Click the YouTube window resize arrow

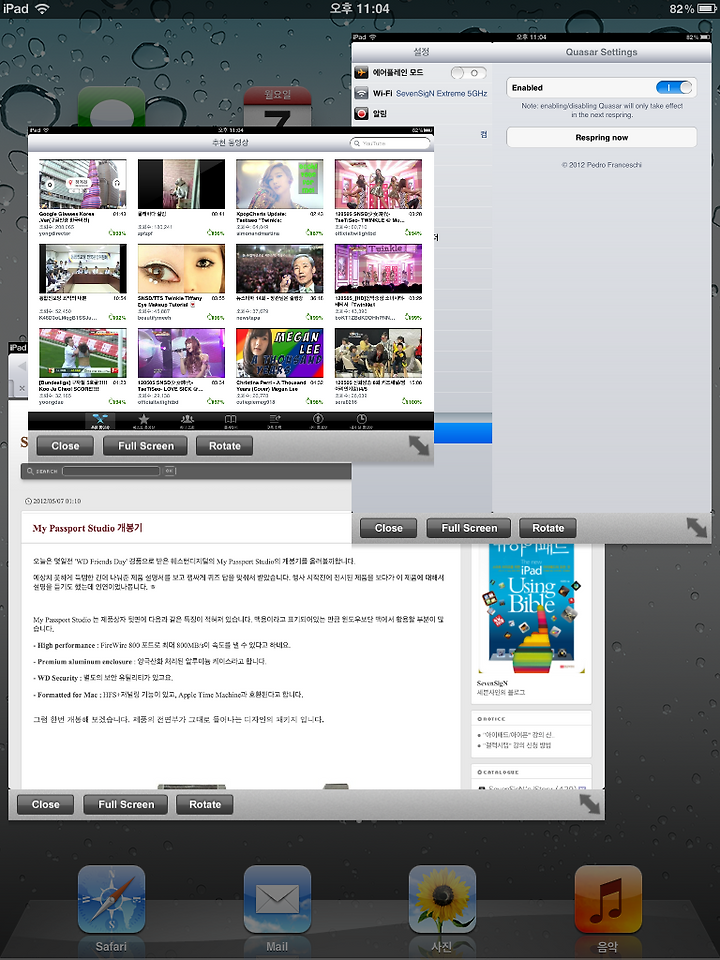point(419,445)
